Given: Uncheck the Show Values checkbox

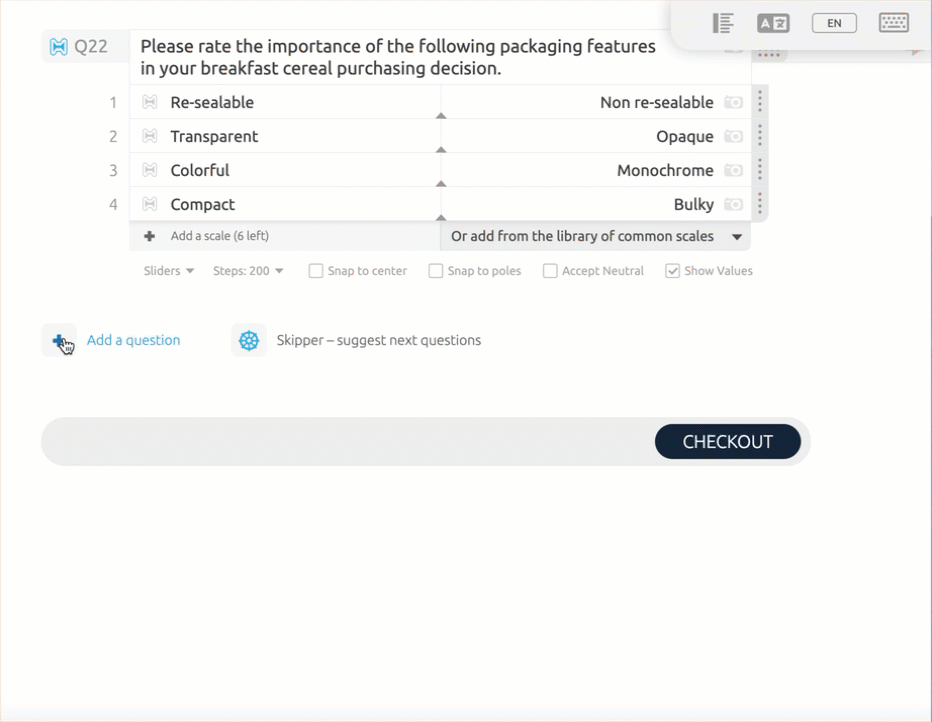Looking at the screenshot, I should pyautogui.click(x=673, y=271).
